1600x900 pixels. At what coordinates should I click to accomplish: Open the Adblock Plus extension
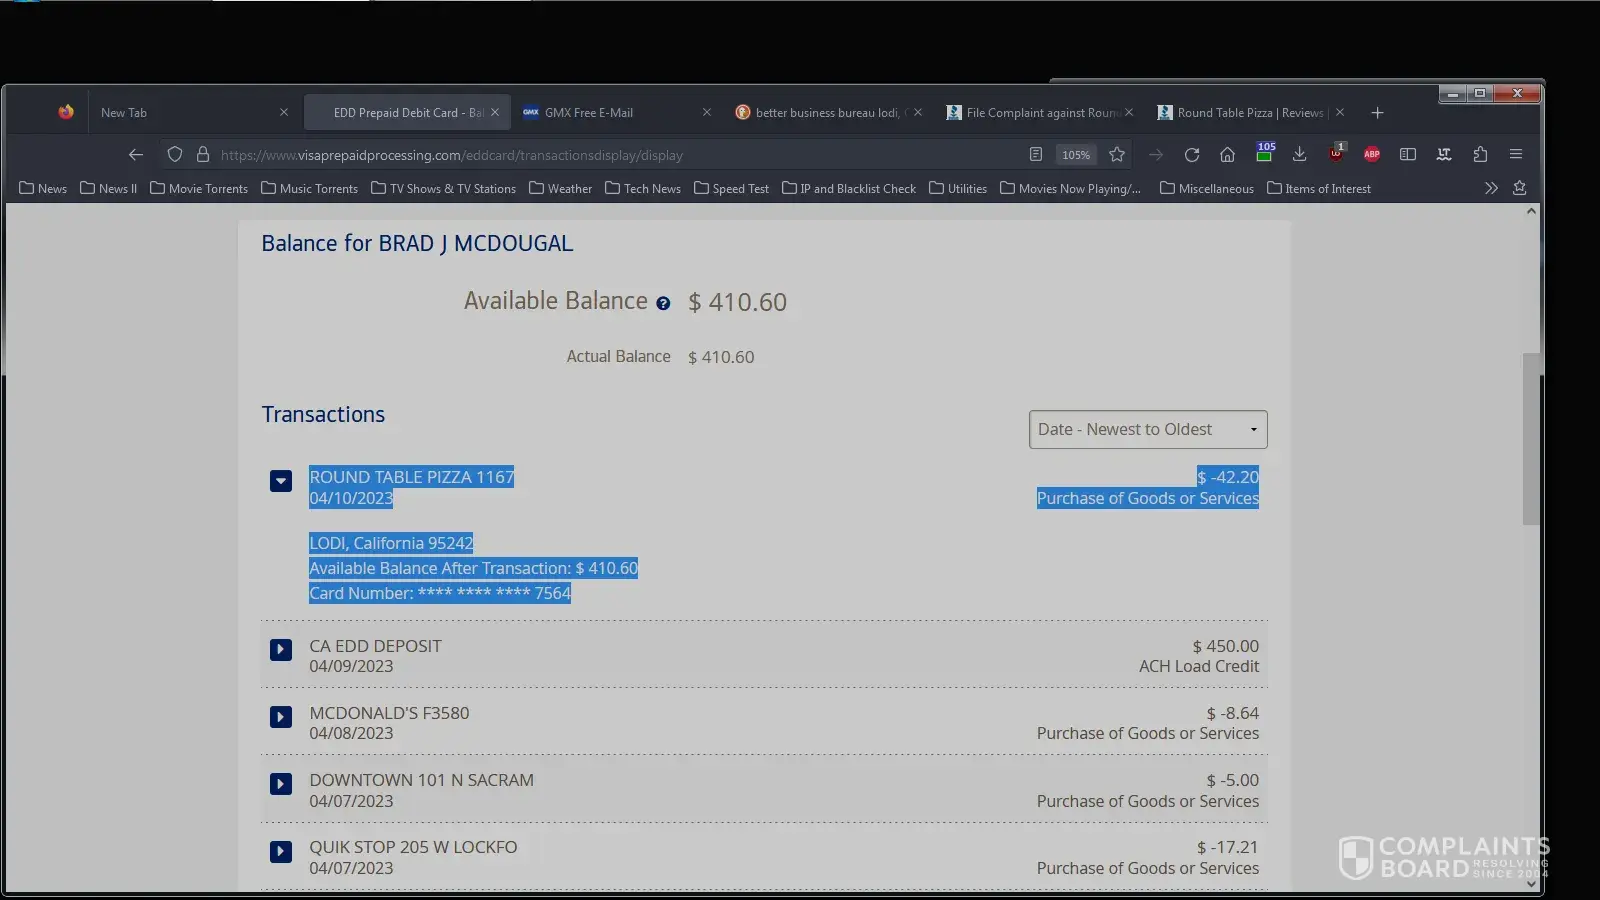1372,155
